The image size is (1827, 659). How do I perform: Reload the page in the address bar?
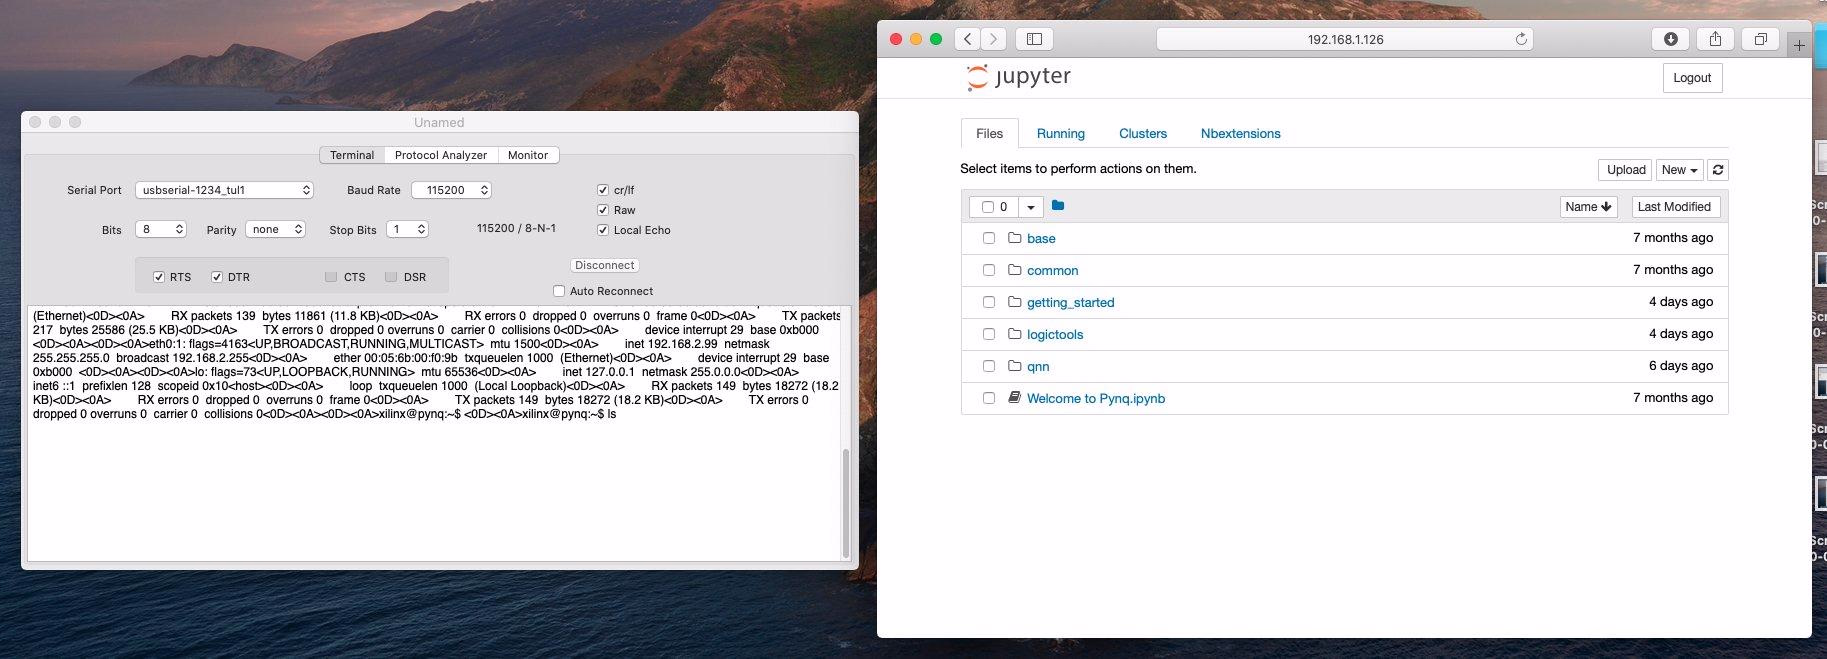(x=1521, y=39)
